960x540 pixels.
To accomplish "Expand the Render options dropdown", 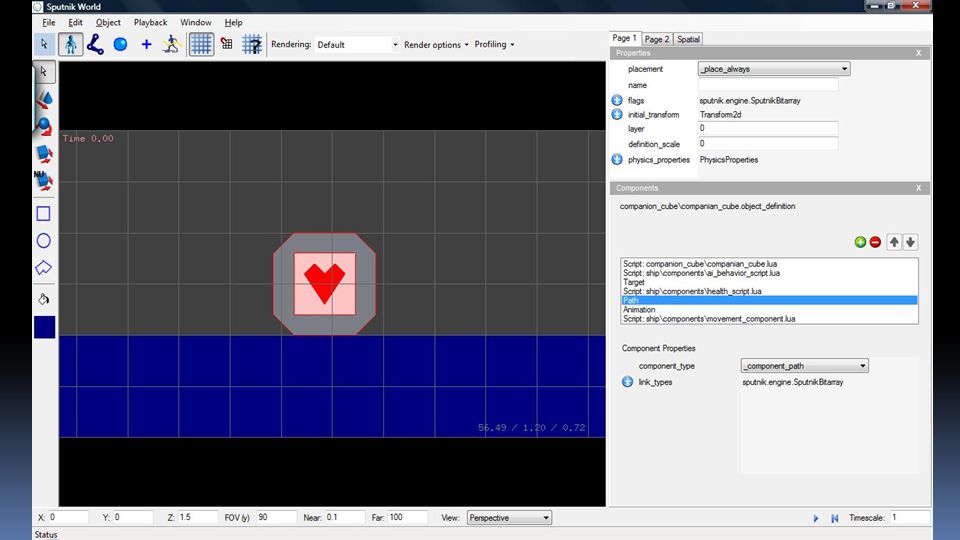I will point(436,45).
